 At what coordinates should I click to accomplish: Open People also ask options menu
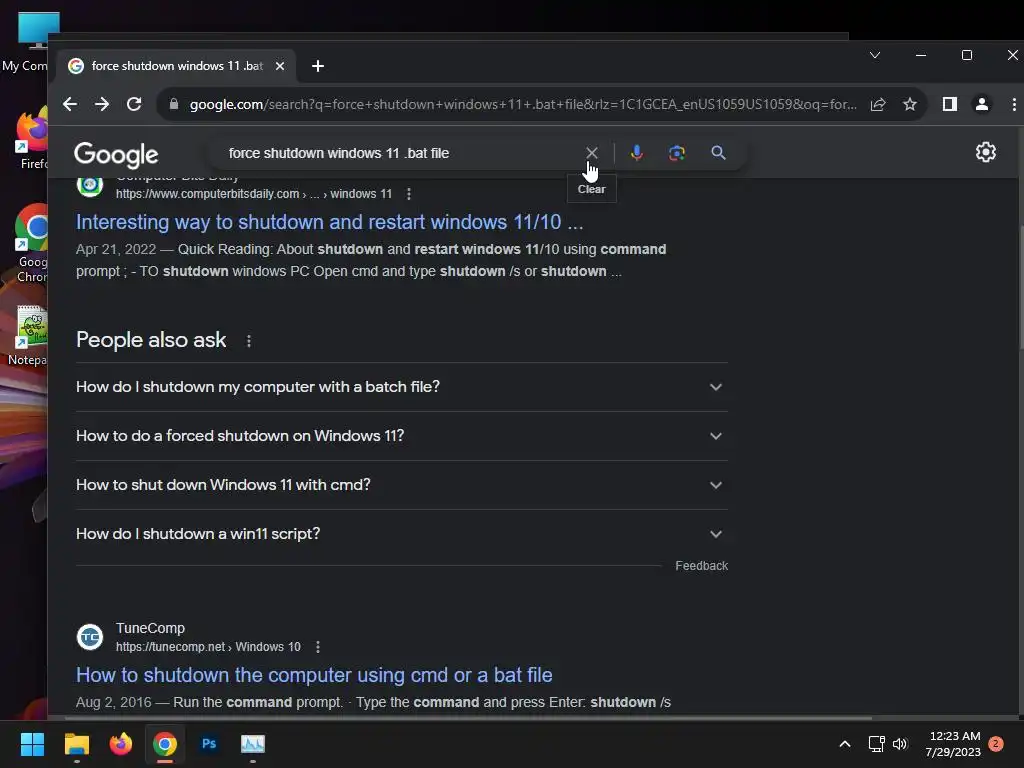(249, 341)
